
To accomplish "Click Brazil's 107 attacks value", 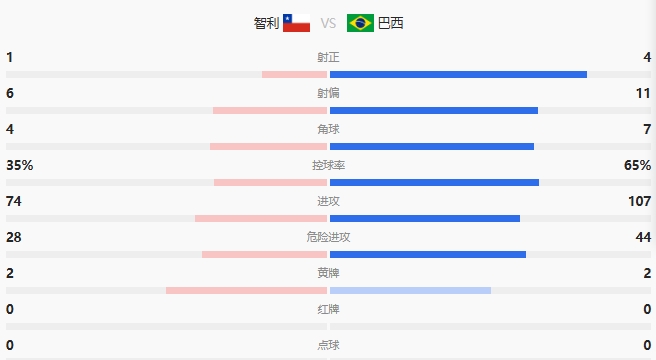I will click(639, 201).
